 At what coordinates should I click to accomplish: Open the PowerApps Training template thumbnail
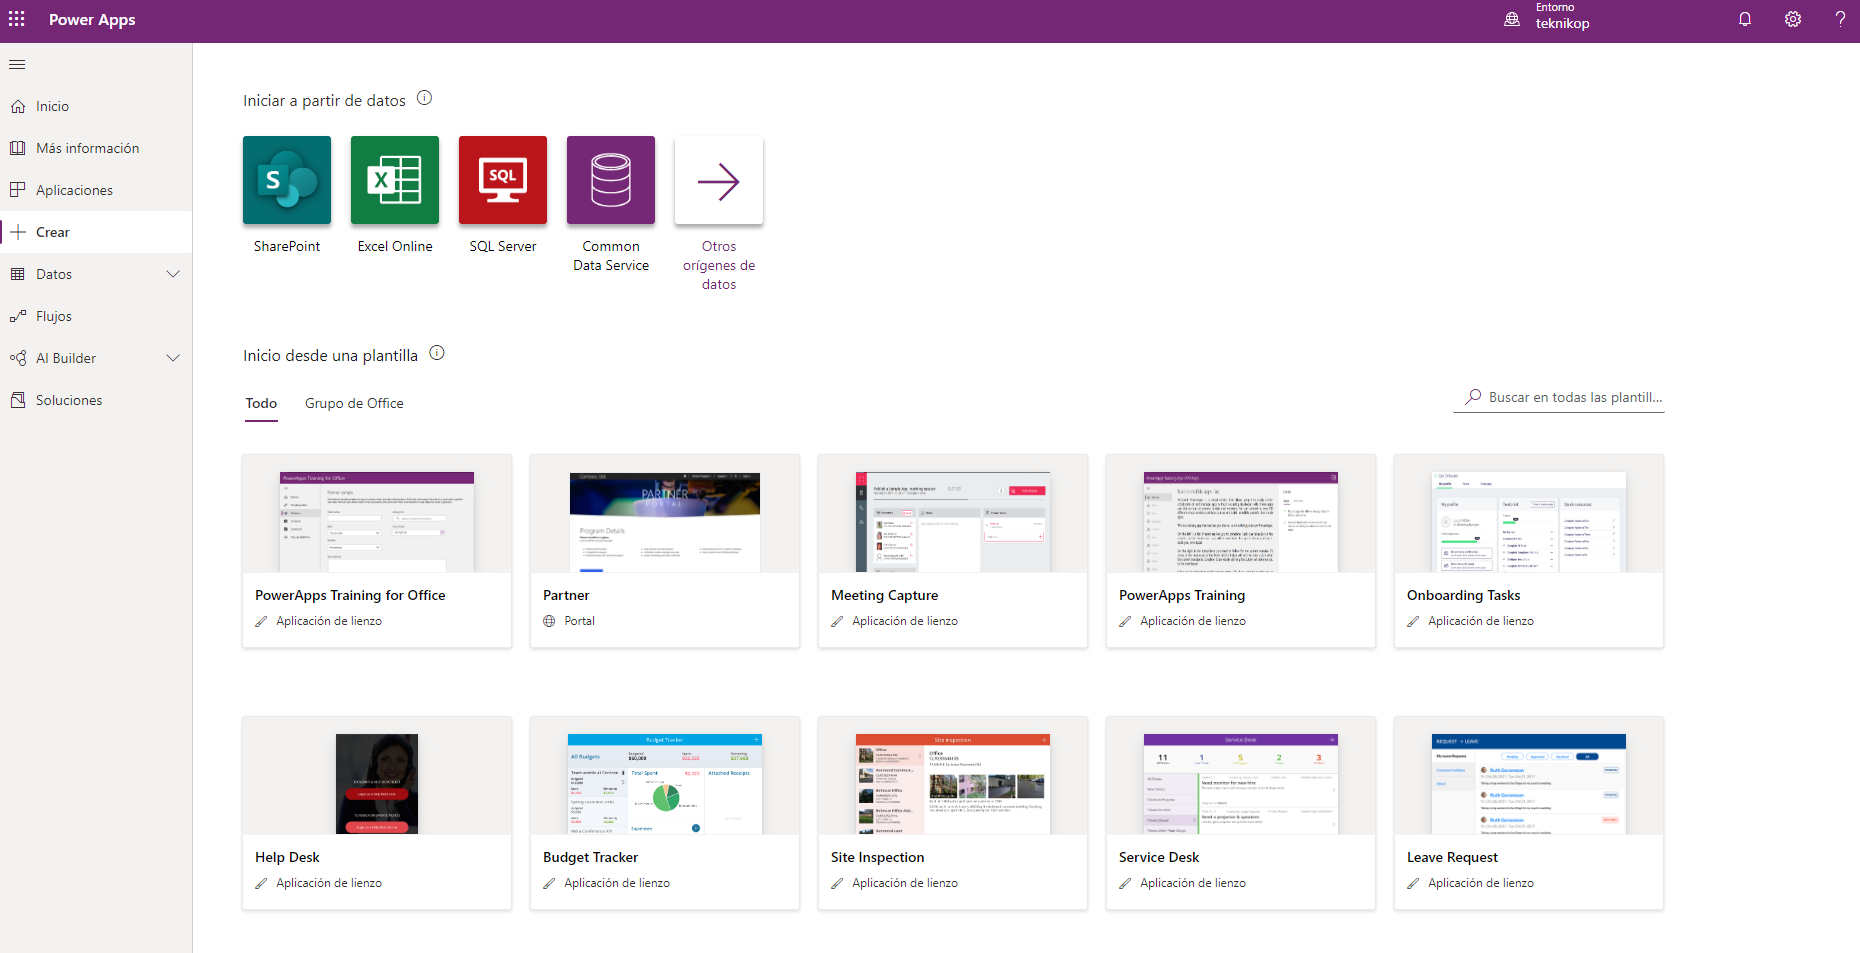(x=1241, y=522)
